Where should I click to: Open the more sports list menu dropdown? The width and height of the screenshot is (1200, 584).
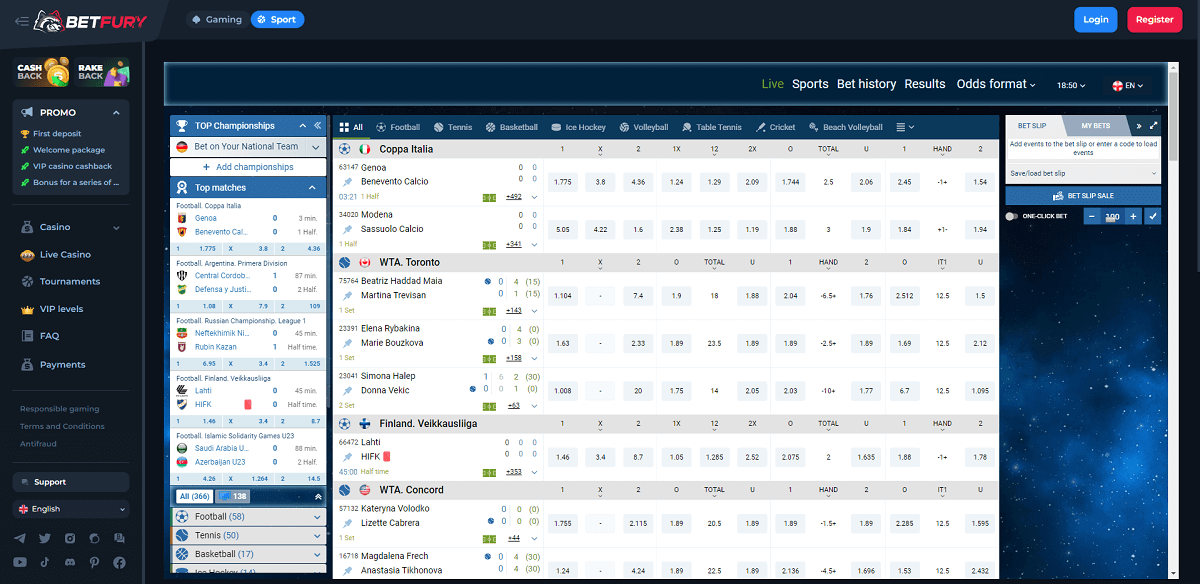(905, 127)
